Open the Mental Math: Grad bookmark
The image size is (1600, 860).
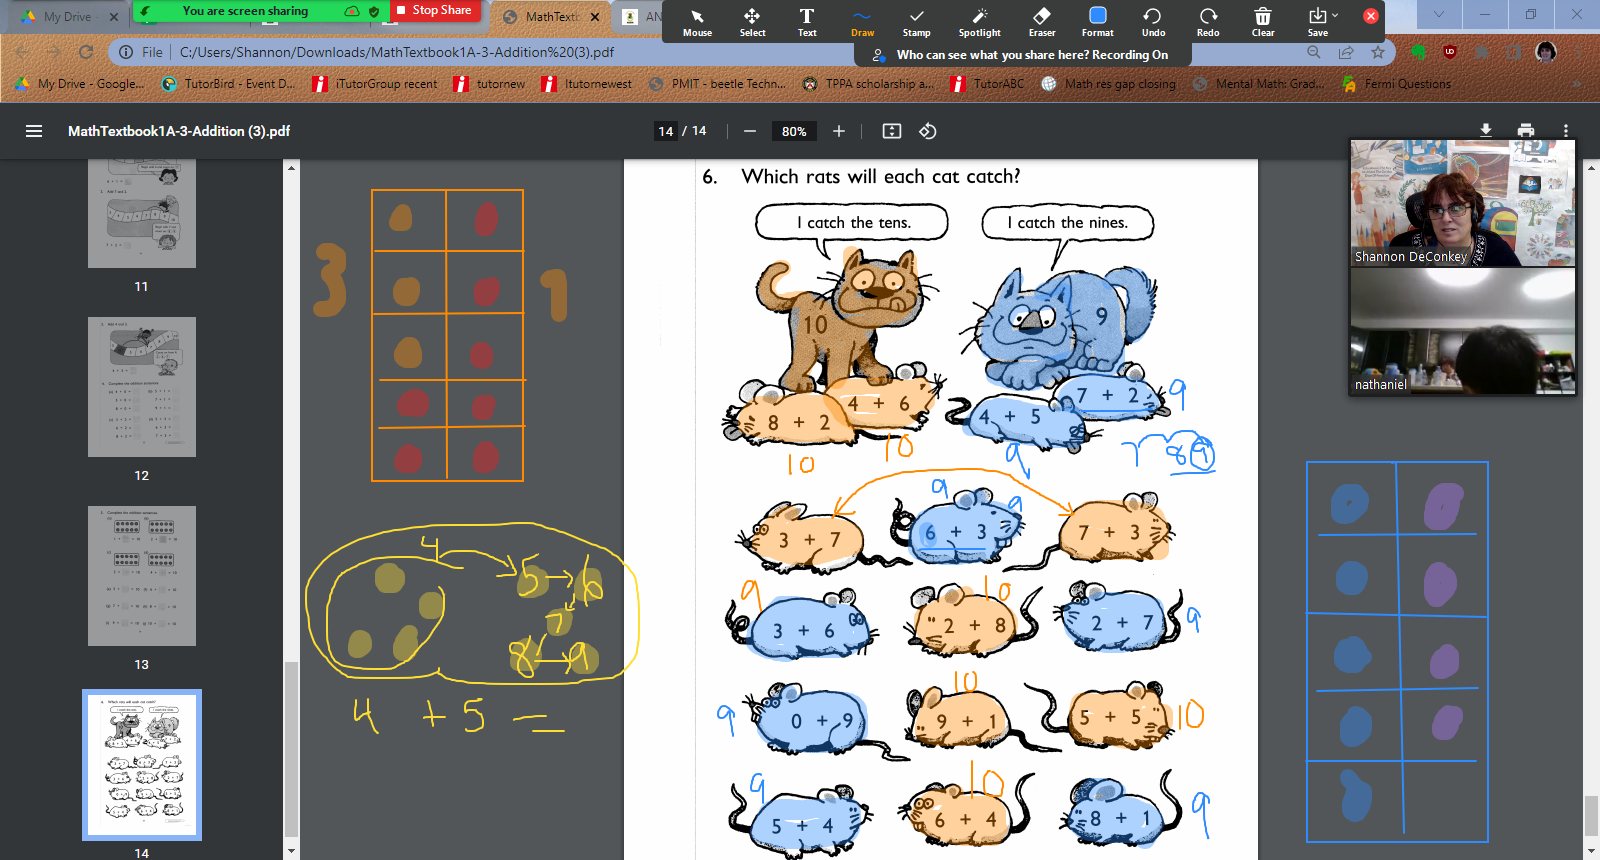point(1258,84)
